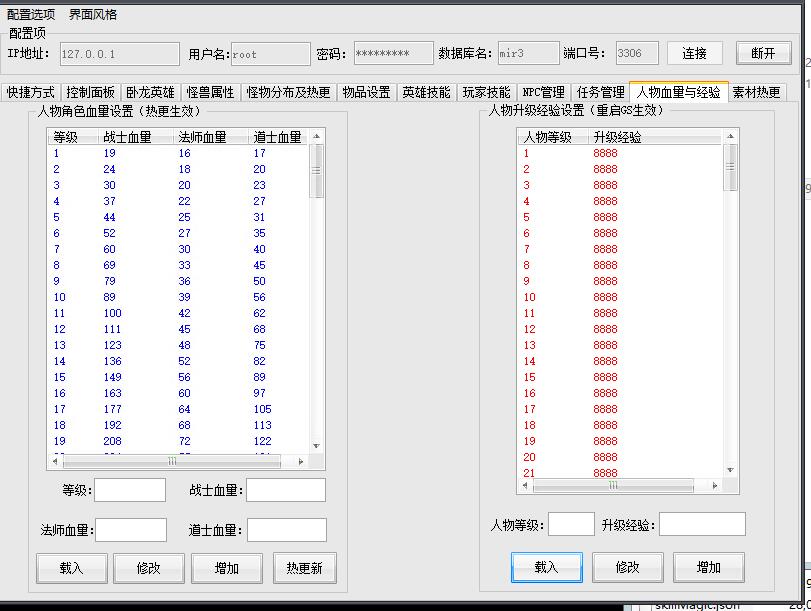Click up arrow of experience list scrollbar
Image resolution: width=811 pixels, height=611 pixels.
click(x=730, y=137)
